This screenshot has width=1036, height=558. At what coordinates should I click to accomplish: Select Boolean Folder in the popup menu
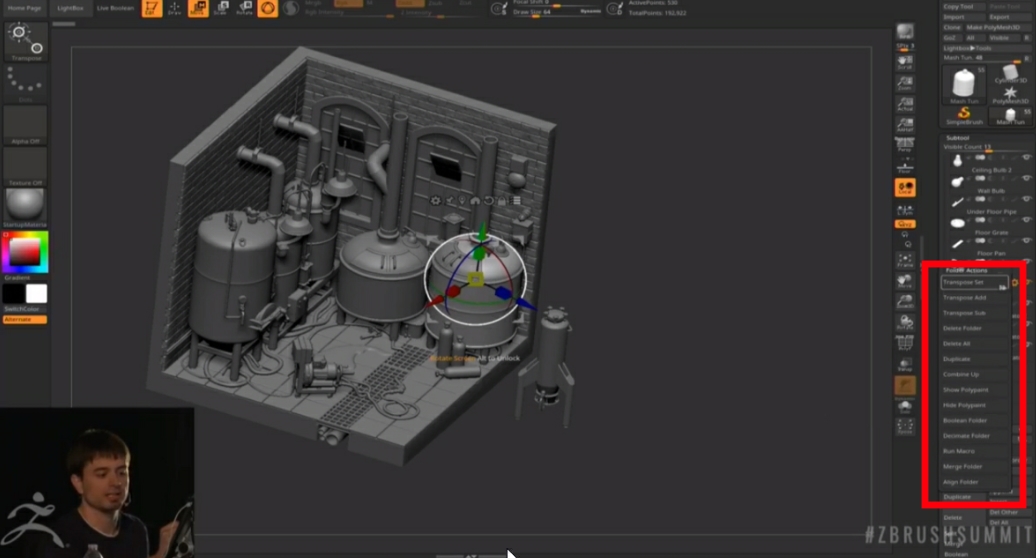(965, 420)
